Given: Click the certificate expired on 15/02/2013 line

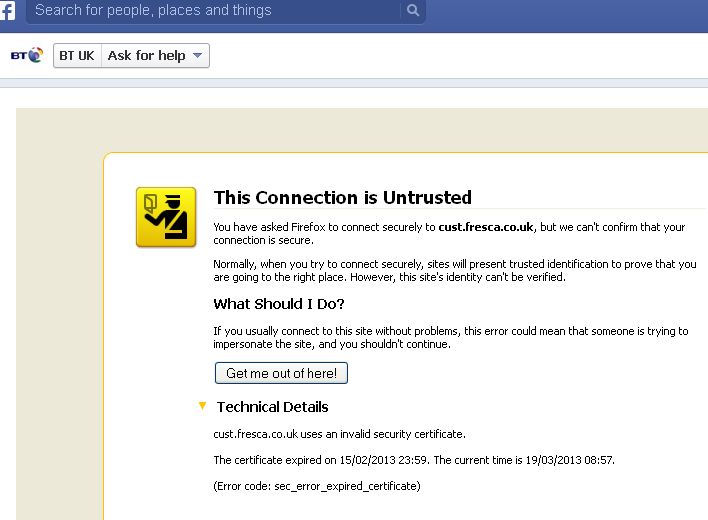Looking at the screenshot, I should tap(414, 460).
